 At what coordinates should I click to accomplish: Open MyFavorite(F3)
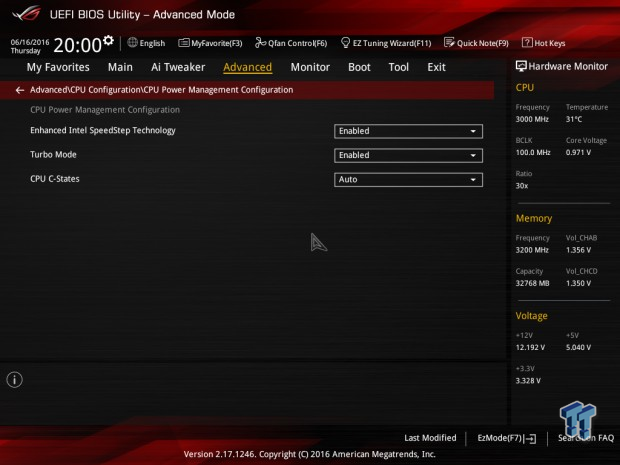coord(210,43)
